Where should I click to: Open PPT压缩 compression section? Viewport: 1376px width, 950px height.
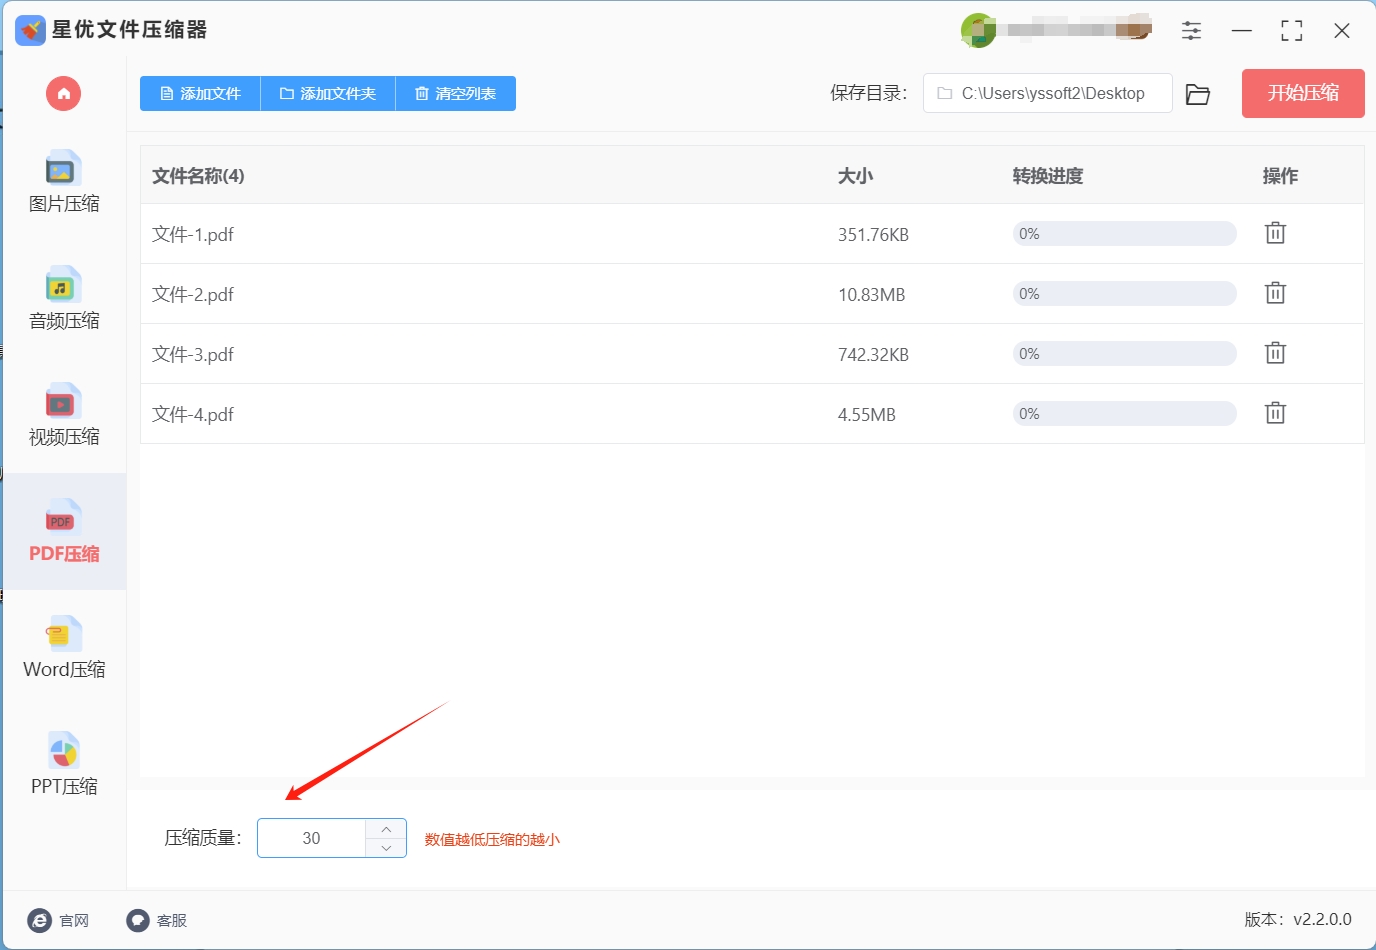tap(64, 765)
